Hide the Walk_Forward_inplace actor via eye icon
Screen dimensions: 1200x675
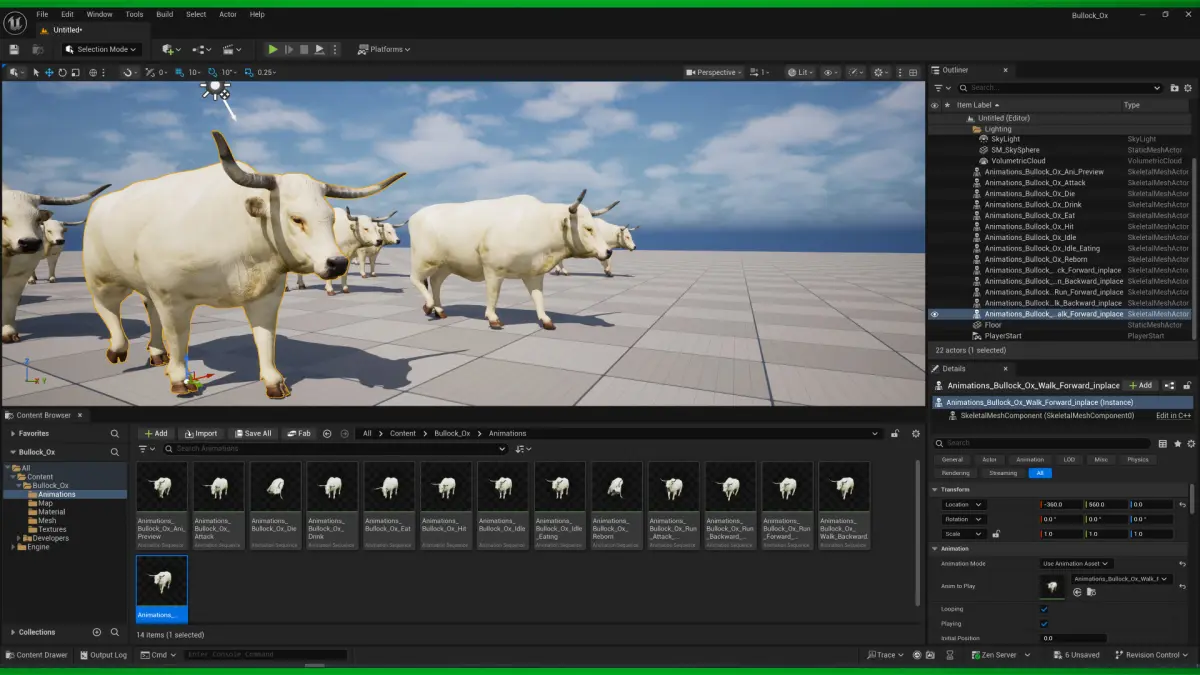tap(935, 314)
